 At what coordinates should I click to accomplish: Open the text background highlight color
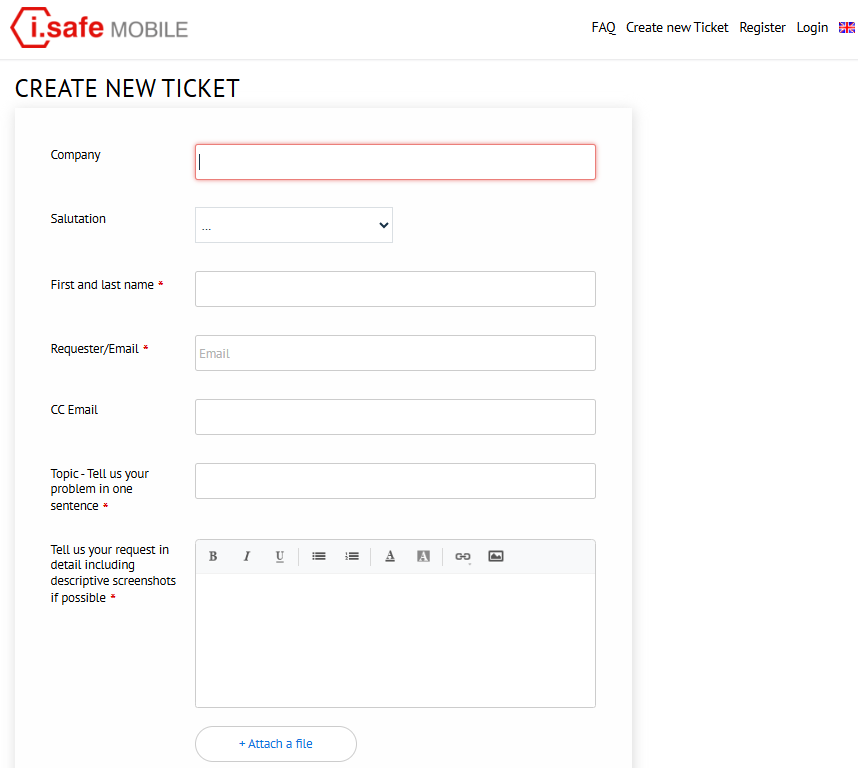pos(424,556)
